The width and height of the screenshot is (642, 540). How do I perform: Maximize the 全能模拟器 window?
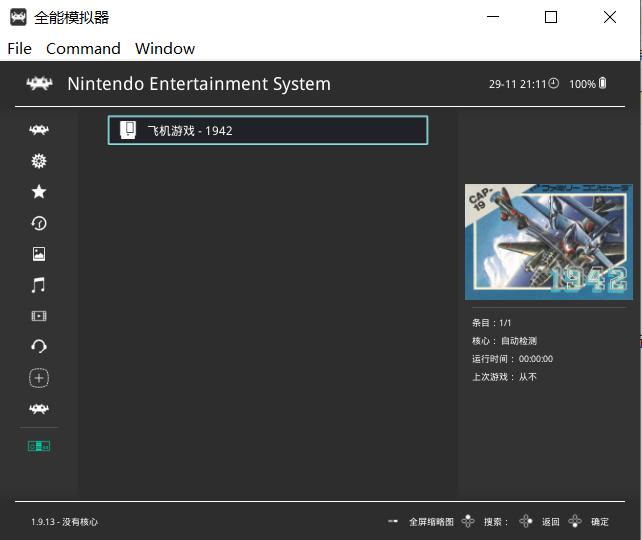click(x=551, y=17)
